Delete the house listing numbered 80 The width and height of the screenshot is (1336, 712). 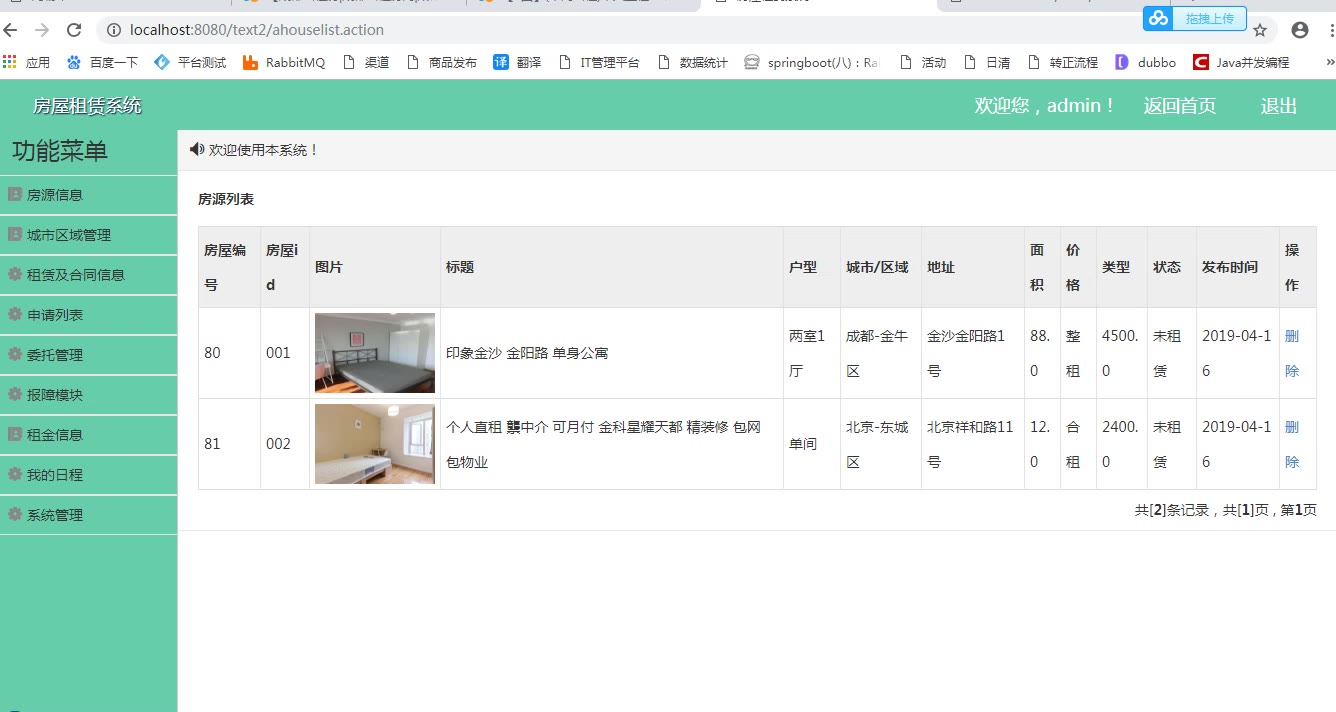coord(1292,353)
